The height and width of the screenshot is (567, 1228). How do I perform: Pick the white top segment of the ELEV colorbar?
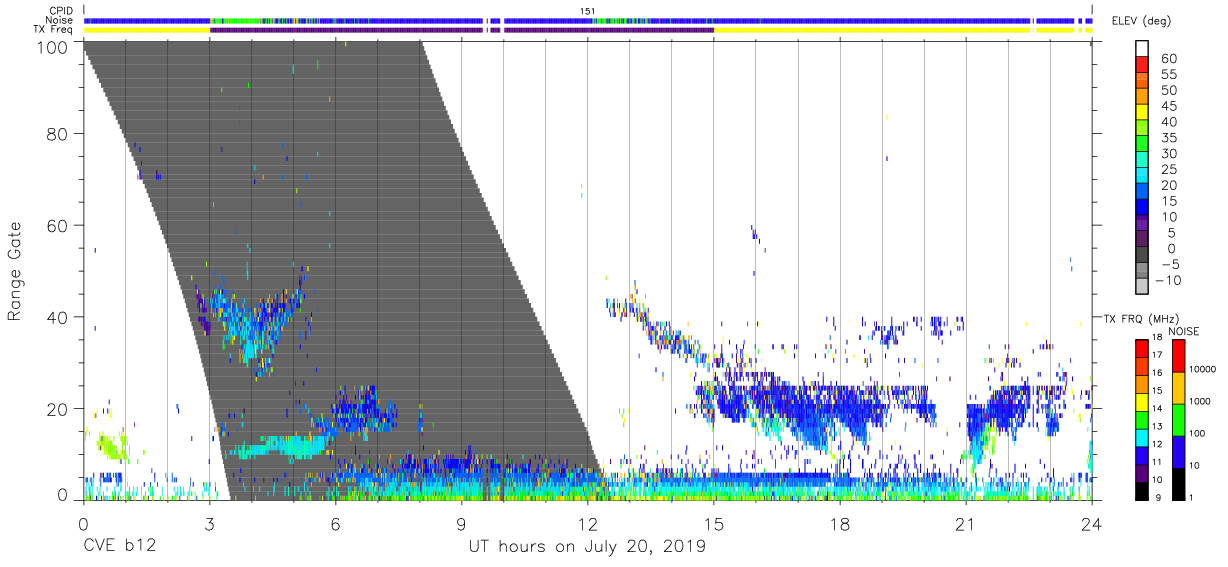pos(1143,48)
